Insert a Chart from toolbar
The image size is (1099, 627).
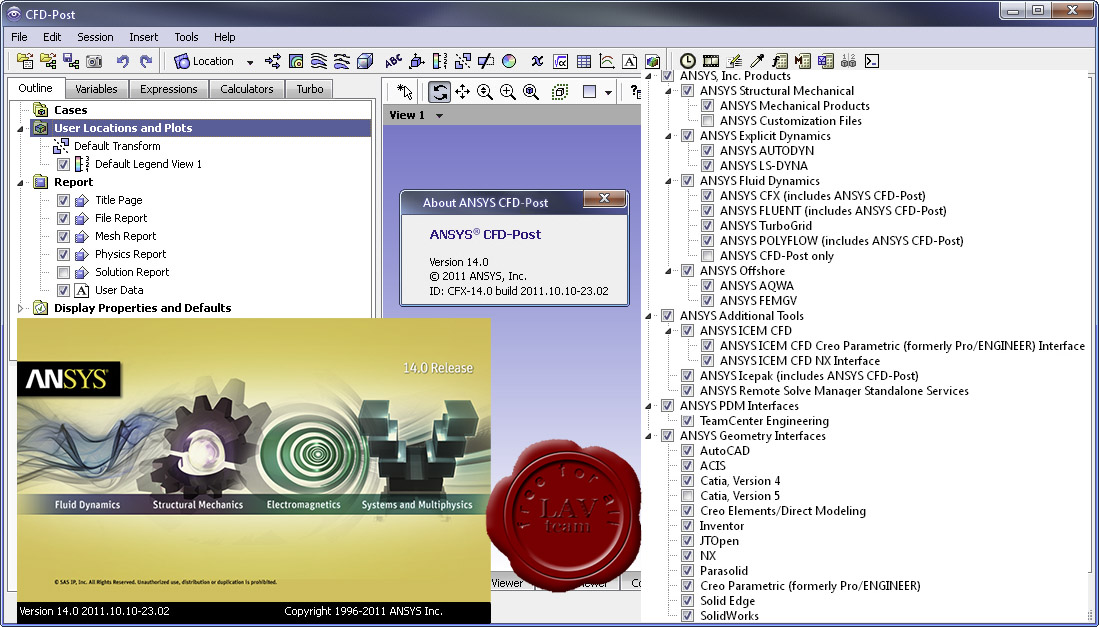606,61
